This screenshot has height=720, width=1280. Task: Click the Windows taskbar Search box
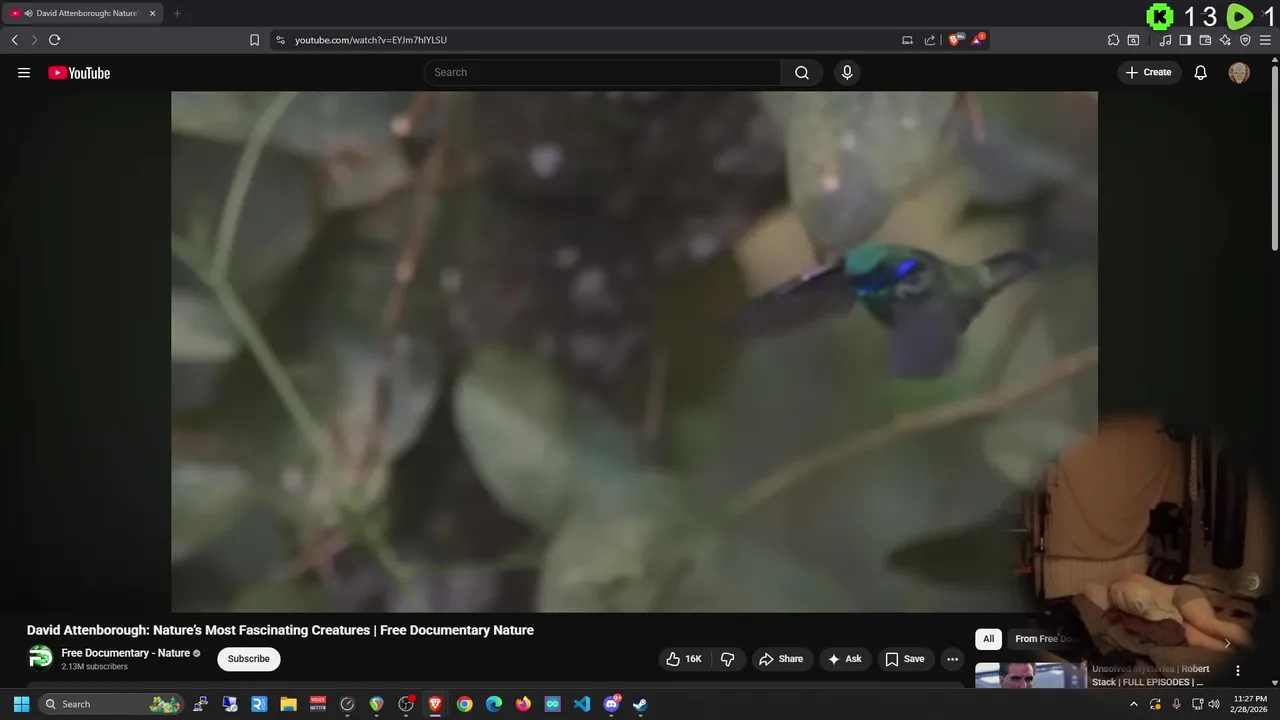click(x=112, y=704)
